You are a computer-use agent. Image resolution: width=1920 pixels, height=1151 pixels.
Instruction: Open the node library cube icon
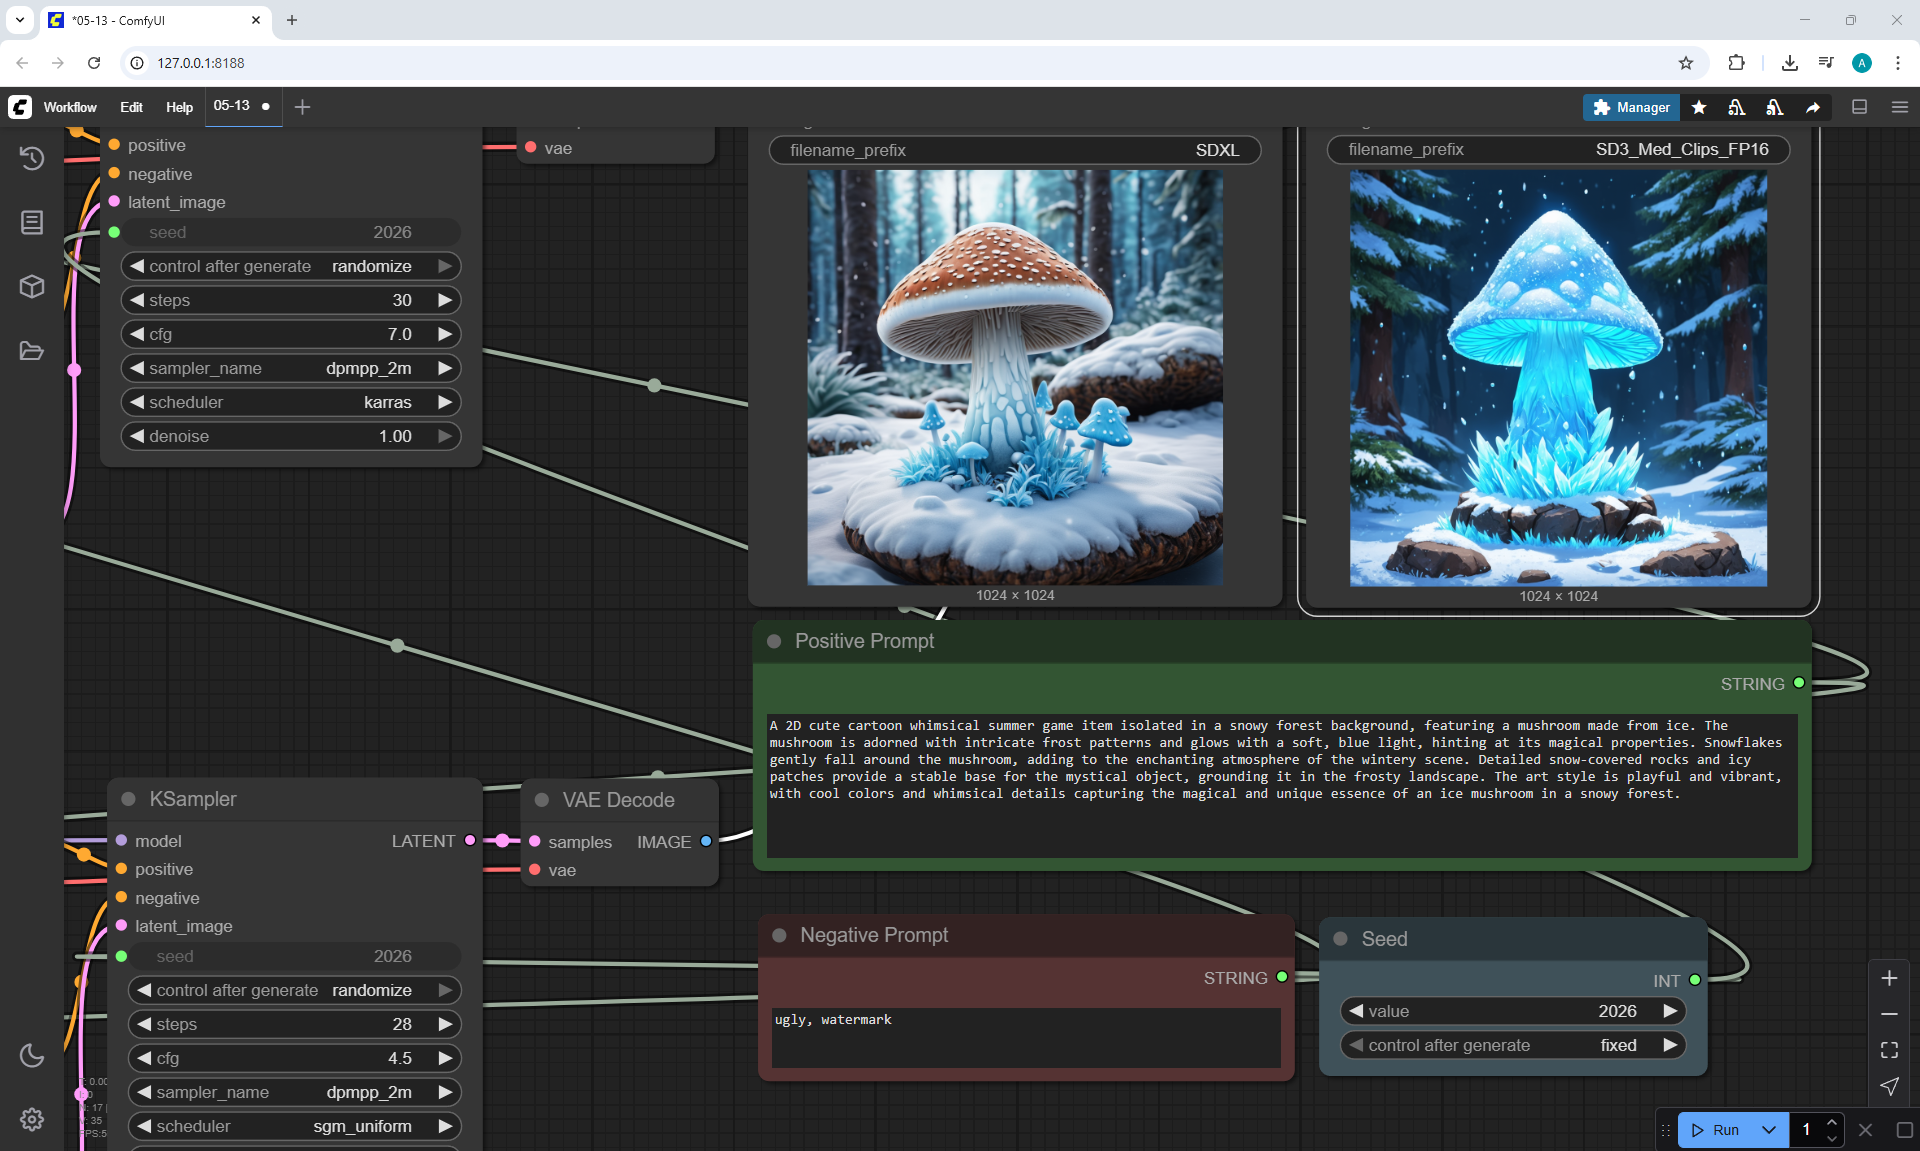(32, 287)
